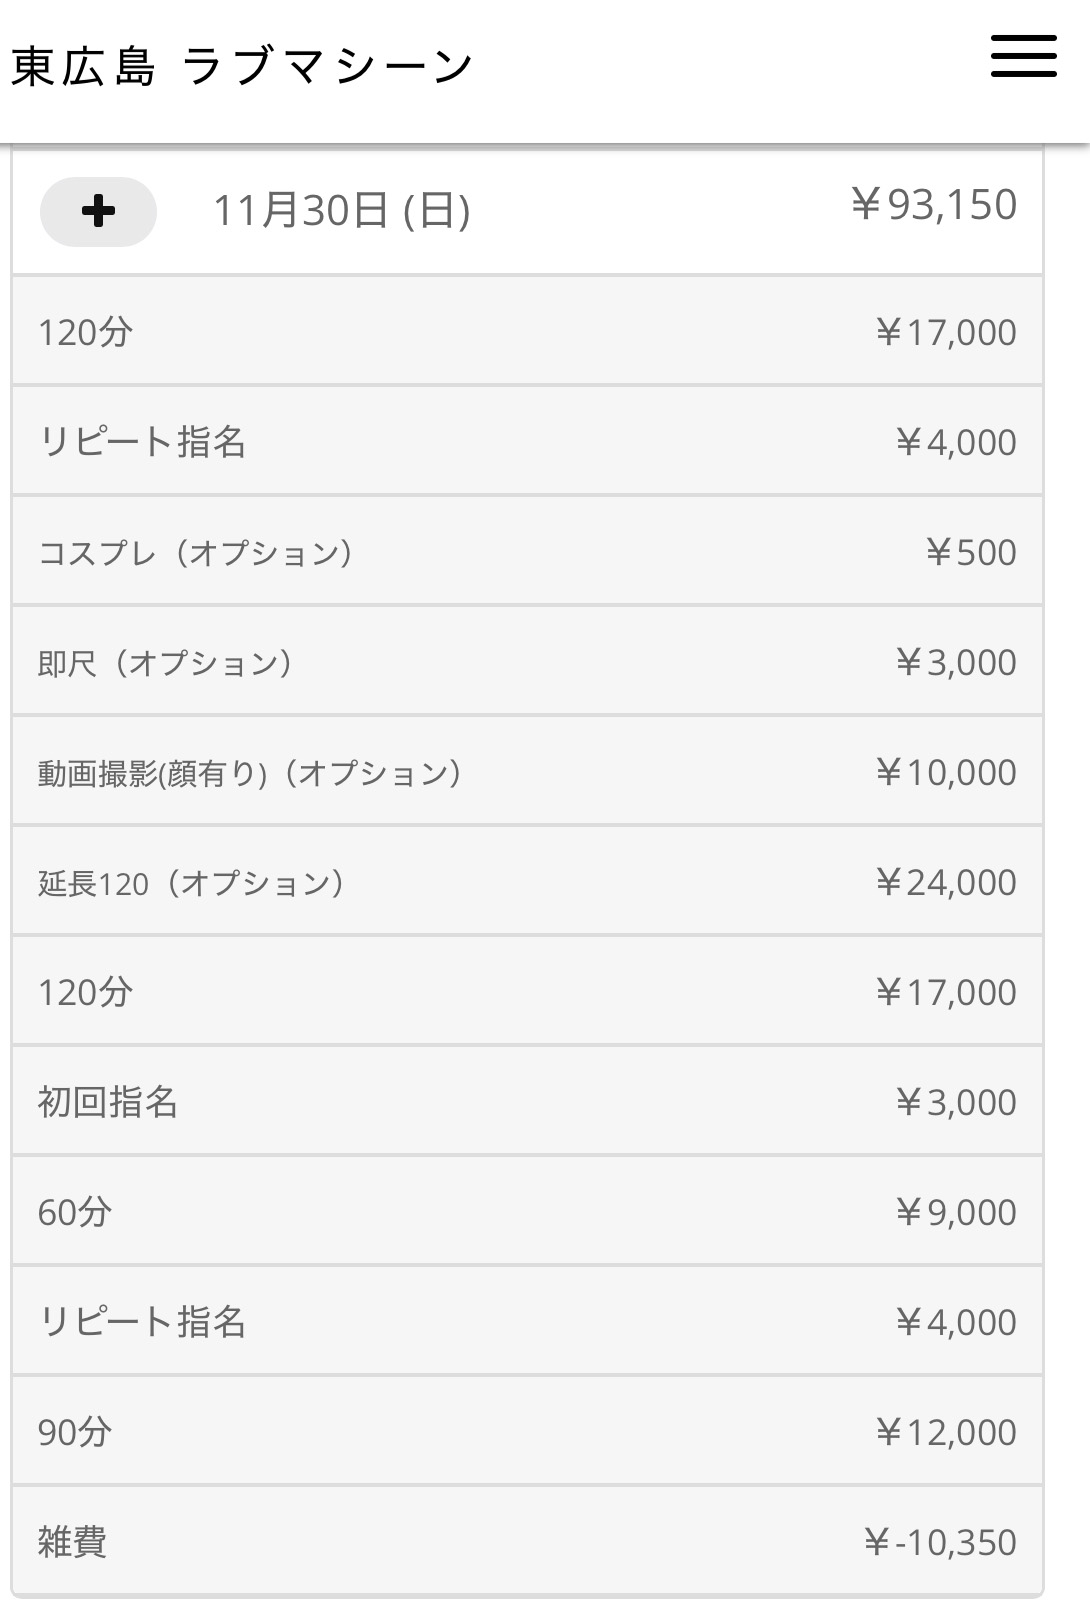Click the ¥93,150 daily total amount

click(x=934, y=205)
